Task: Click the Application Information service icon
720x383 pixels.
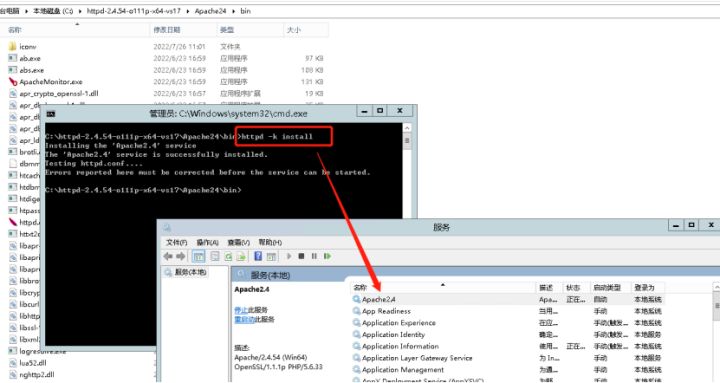Action: (x=356, y=346)
